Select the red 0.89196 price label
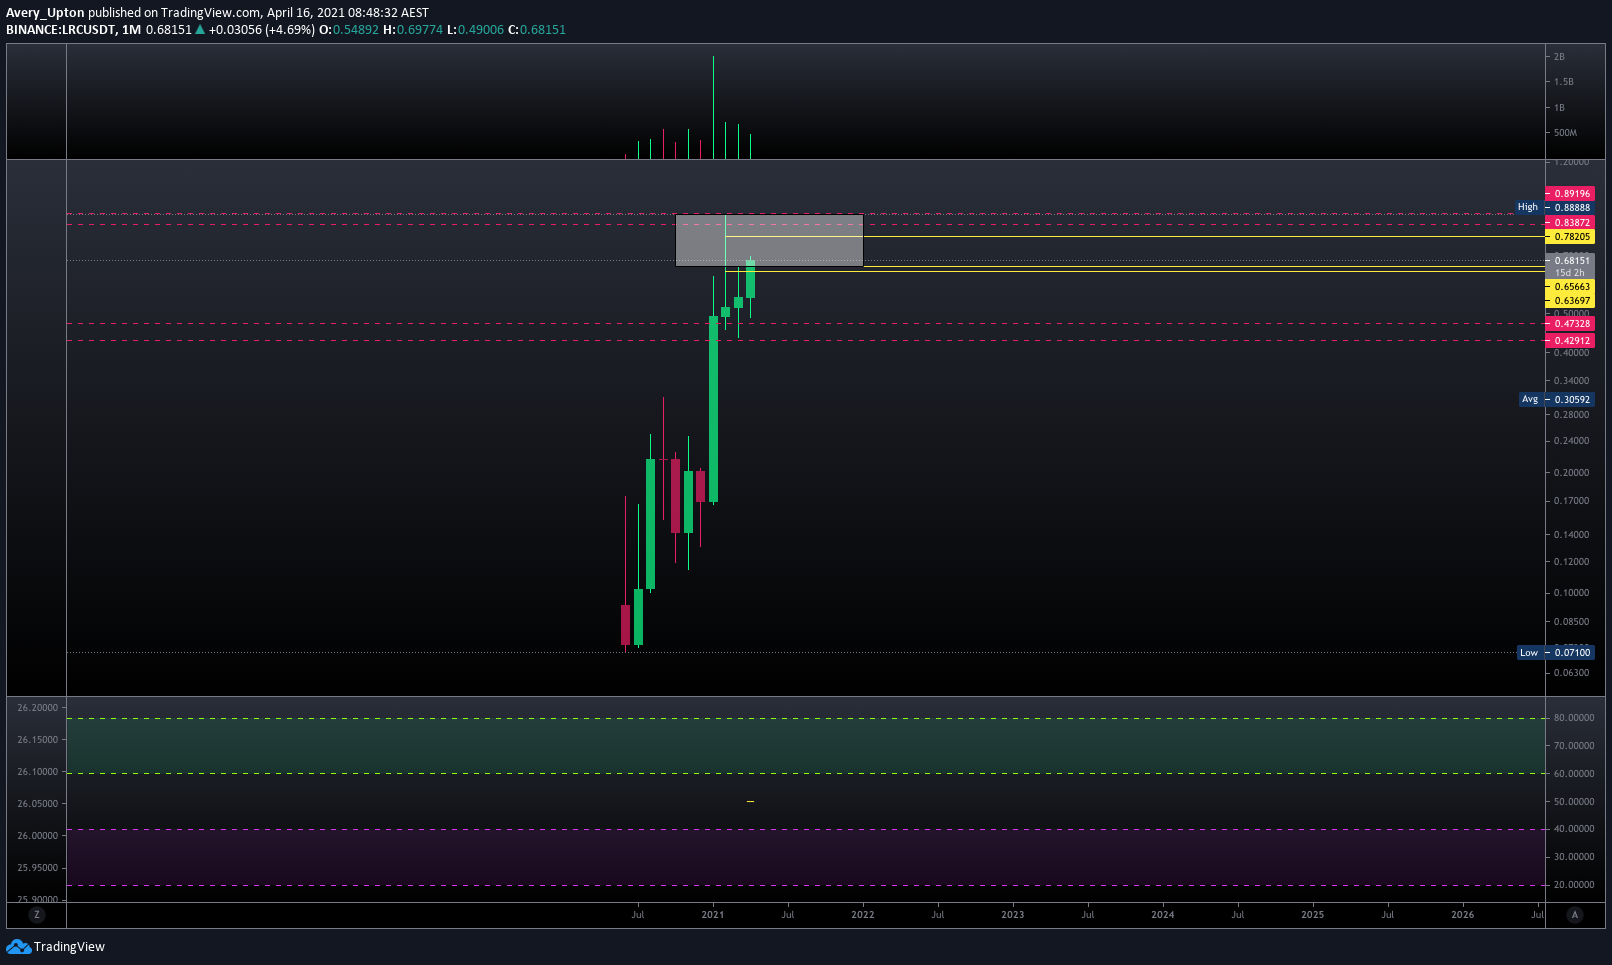This screenshot has width=1612, height=965. coord(1570,194)
